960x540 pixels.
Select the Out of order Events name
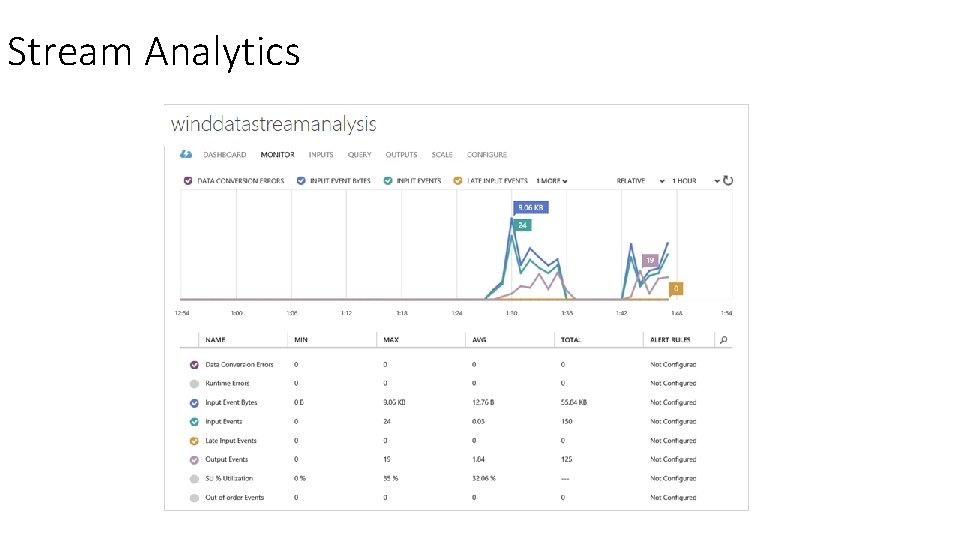point(234,497)
